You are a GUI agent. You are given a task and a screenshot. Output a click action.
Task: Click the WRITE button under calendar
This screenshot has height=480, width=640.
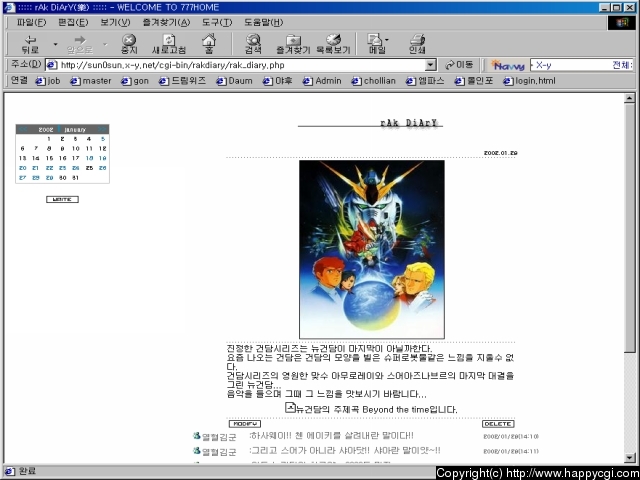pos(62,199)
